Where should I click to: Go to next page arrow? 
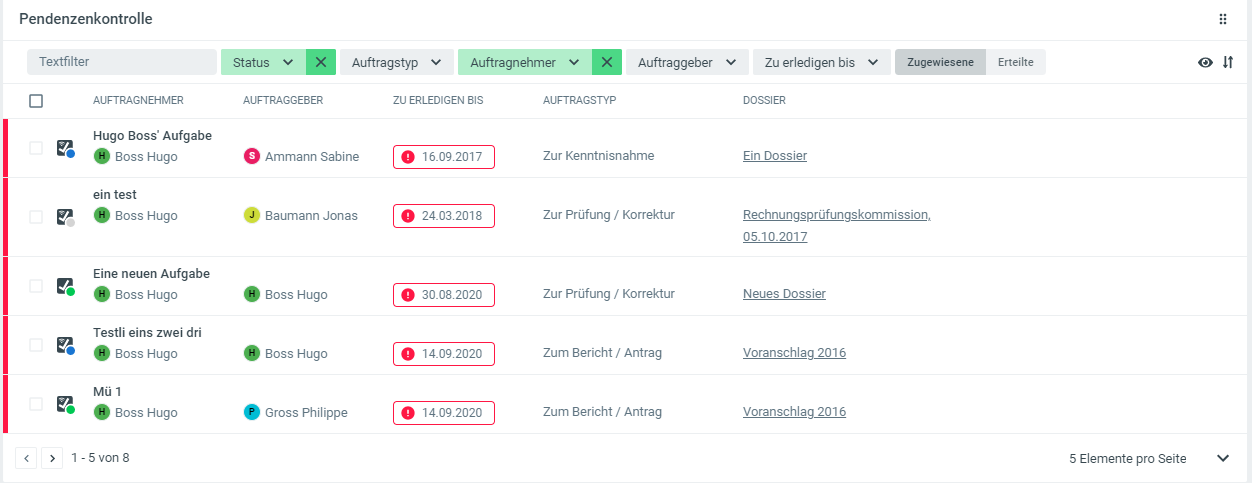[x=52, y=458]
